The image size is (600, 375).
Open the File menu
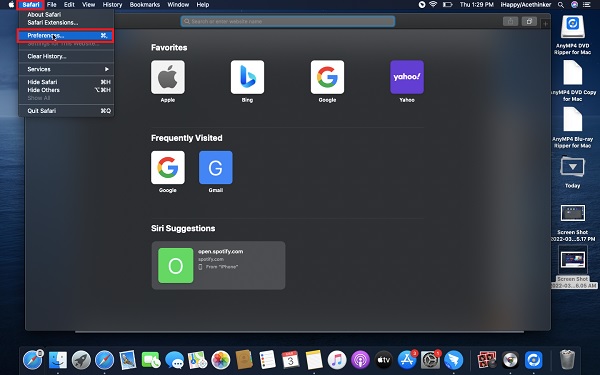tap(51, 5)
